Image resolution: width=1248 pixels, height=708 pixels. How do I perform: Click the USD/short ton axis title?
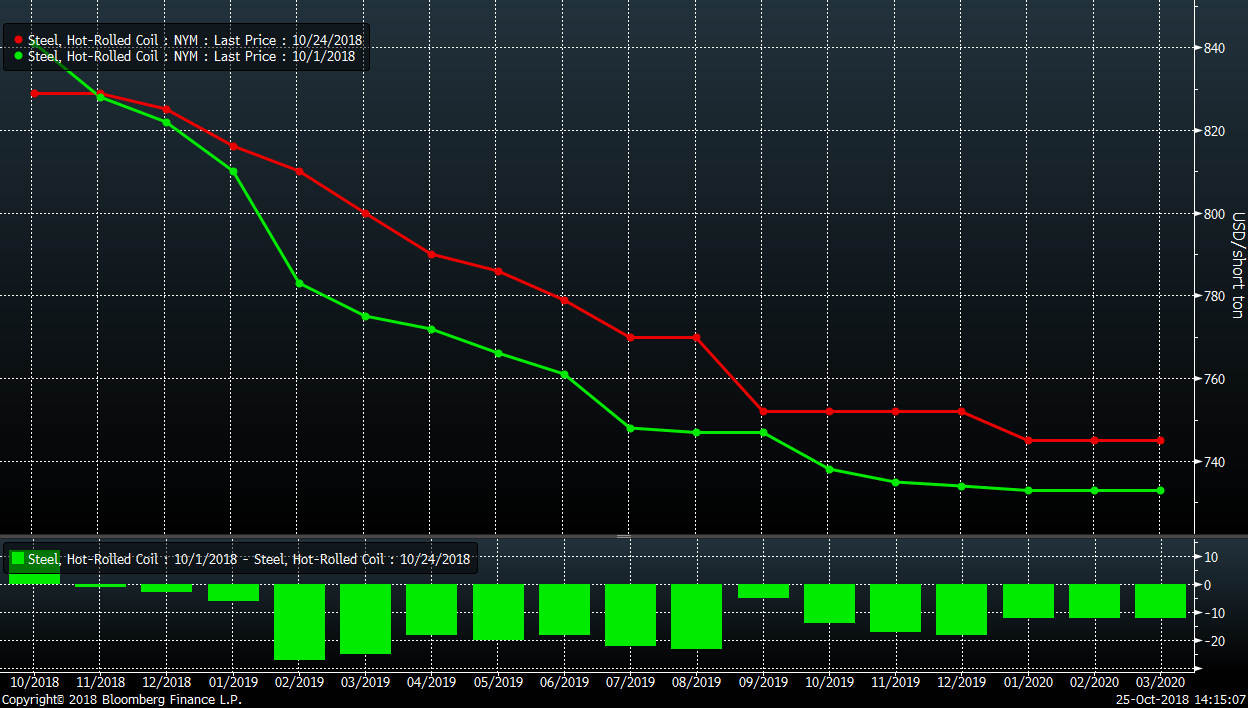[x=1236, y=265]
